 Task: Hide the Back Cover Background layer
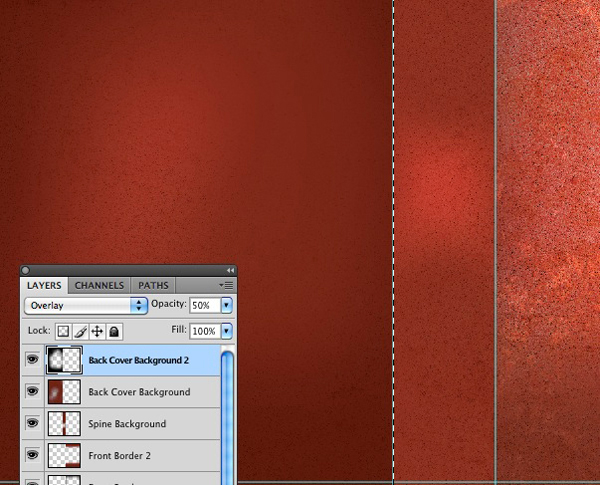[33, 391]
